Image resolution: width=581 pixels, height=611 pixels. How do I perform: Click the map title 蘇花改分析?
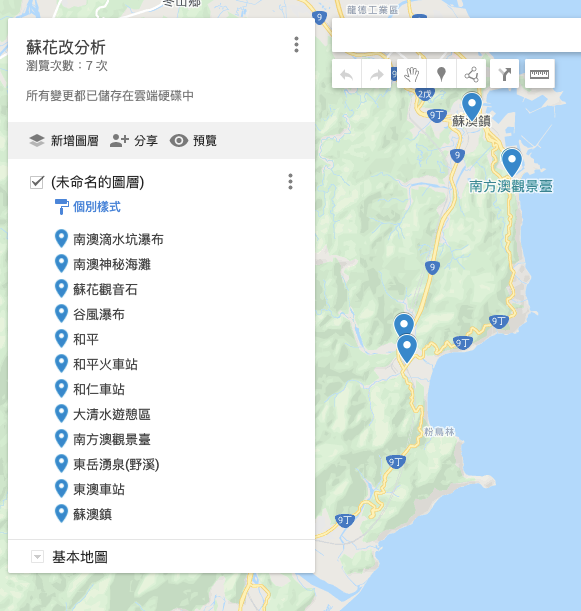(66, 48)
